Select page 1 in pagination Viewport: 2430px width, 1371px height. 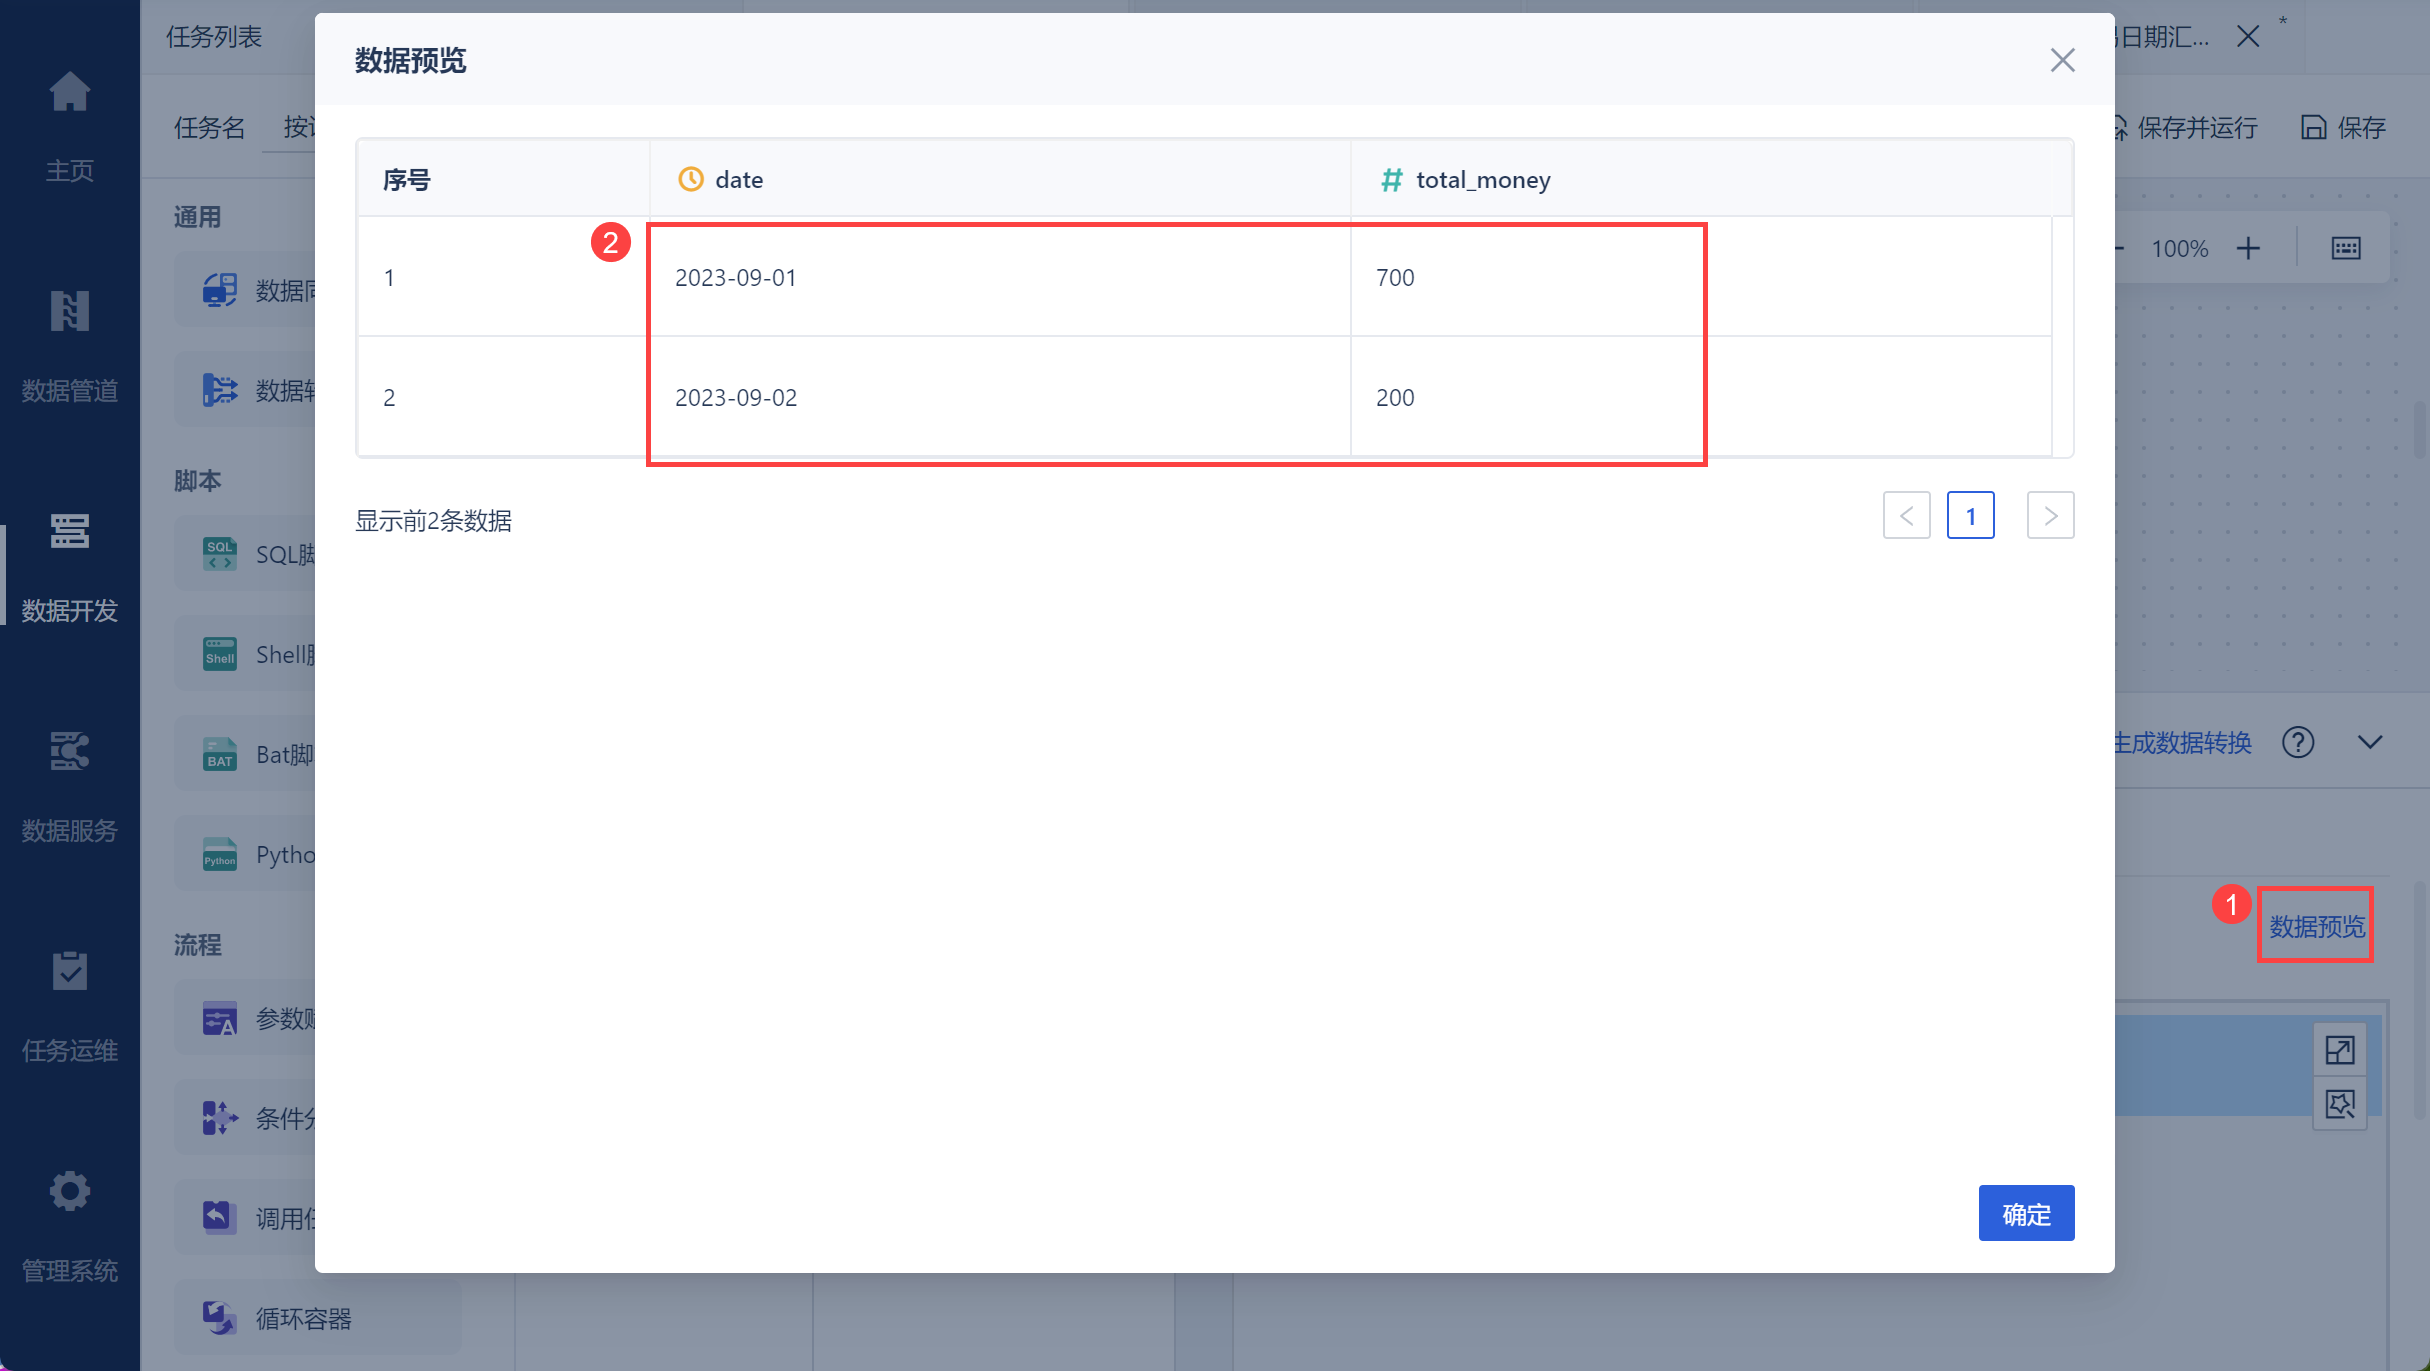tap(1970, 516)
